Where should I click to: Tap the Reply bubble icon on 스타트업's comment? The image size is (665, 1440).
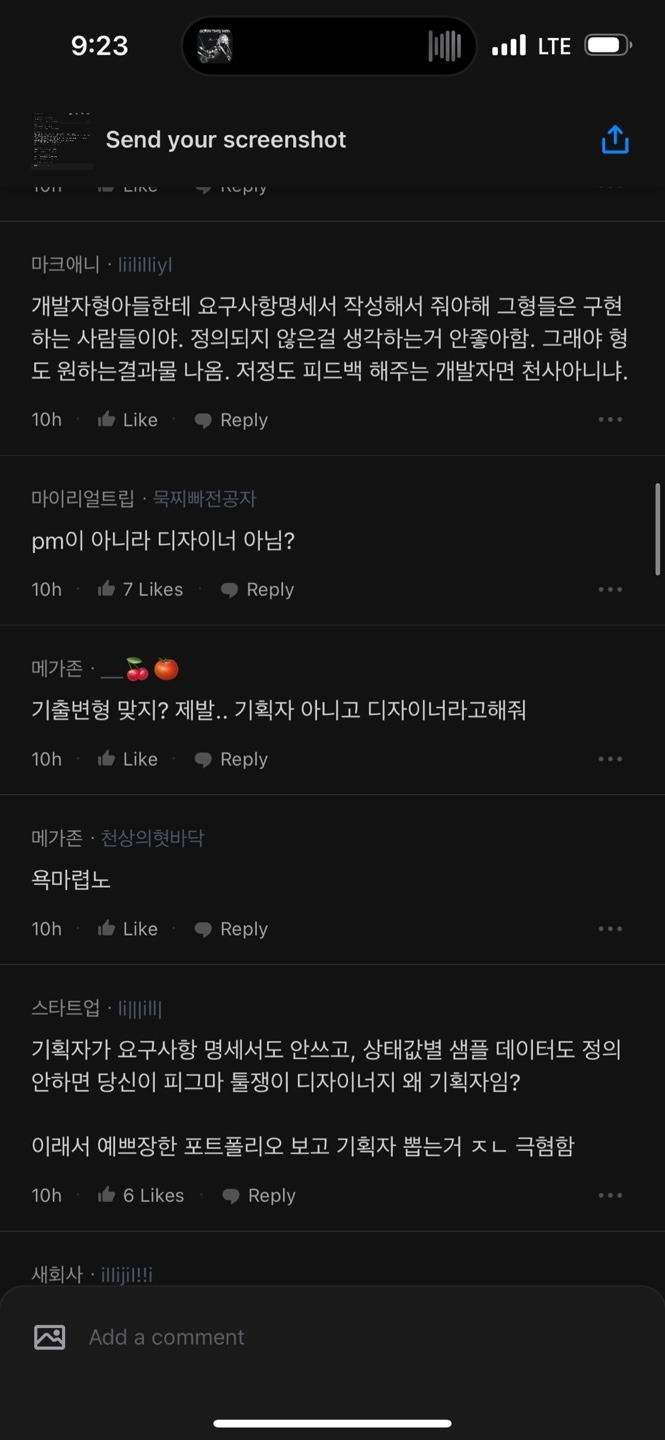229,1195
